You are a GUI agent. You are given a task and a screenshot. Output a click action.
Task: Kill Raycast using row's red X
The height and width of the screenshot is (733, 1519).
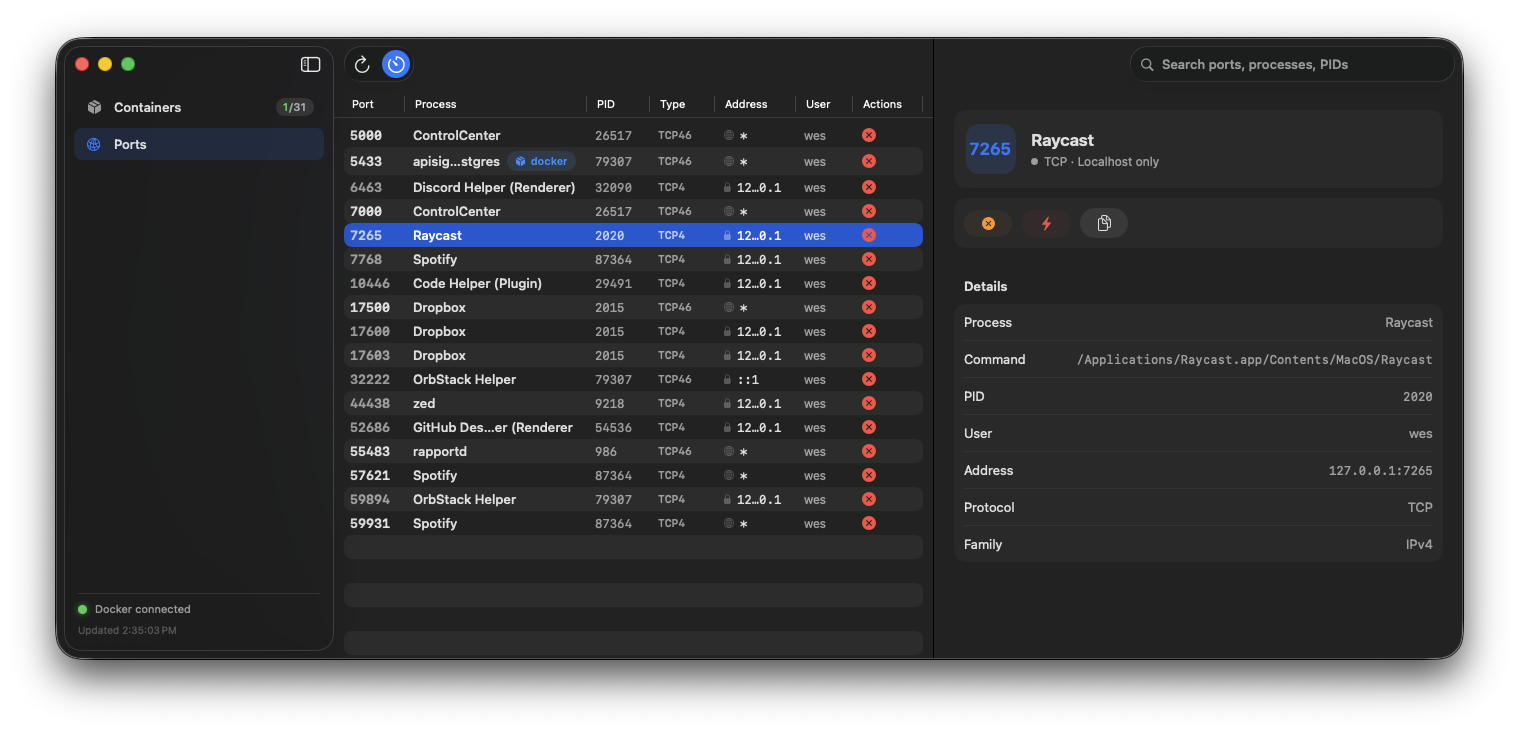coord(869,235)
